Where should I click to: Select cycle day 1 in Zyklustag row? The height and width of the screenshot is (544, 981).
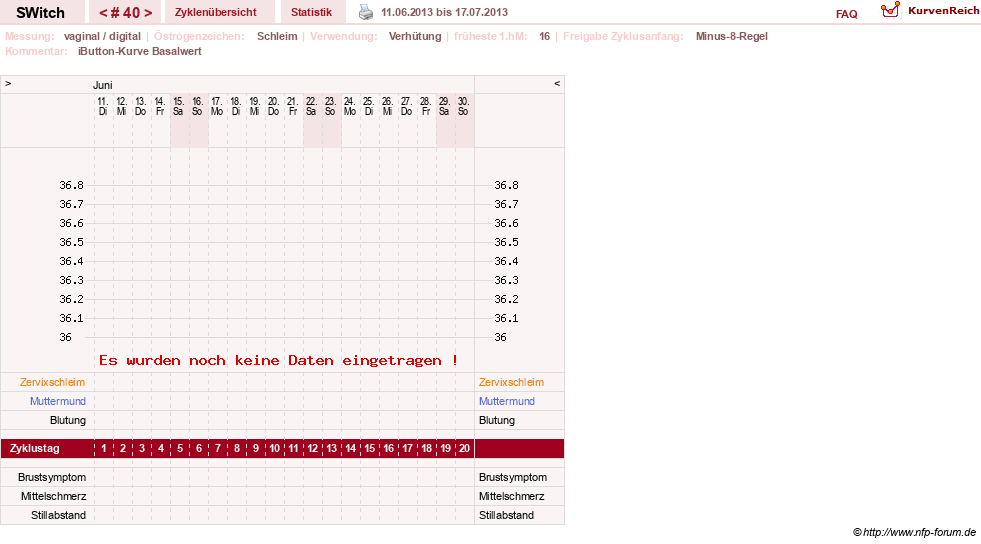104,448
